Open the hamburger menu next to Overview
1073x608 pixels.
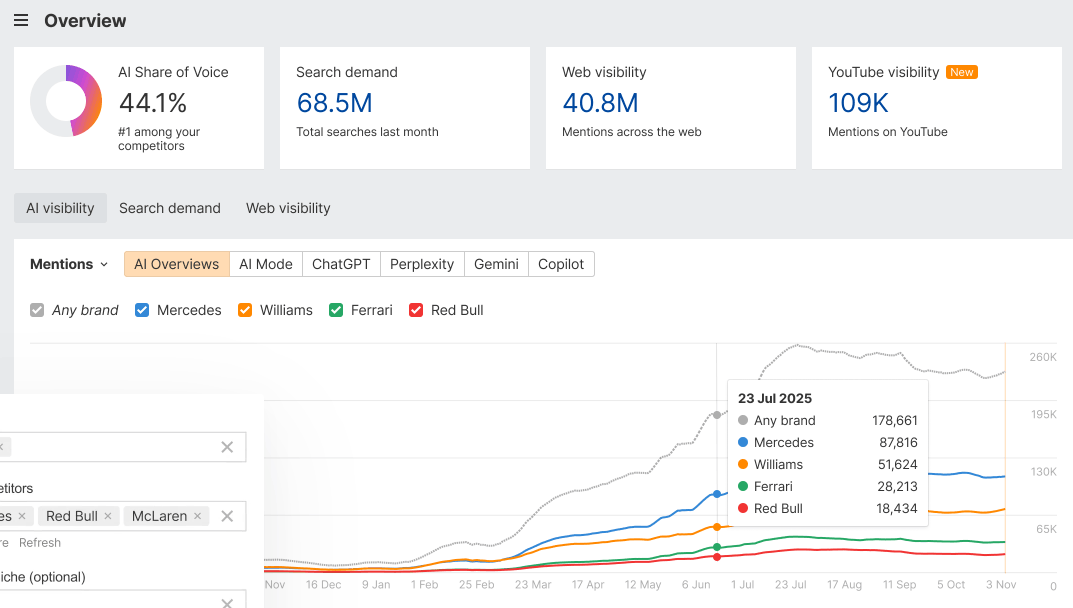[21, 21]
